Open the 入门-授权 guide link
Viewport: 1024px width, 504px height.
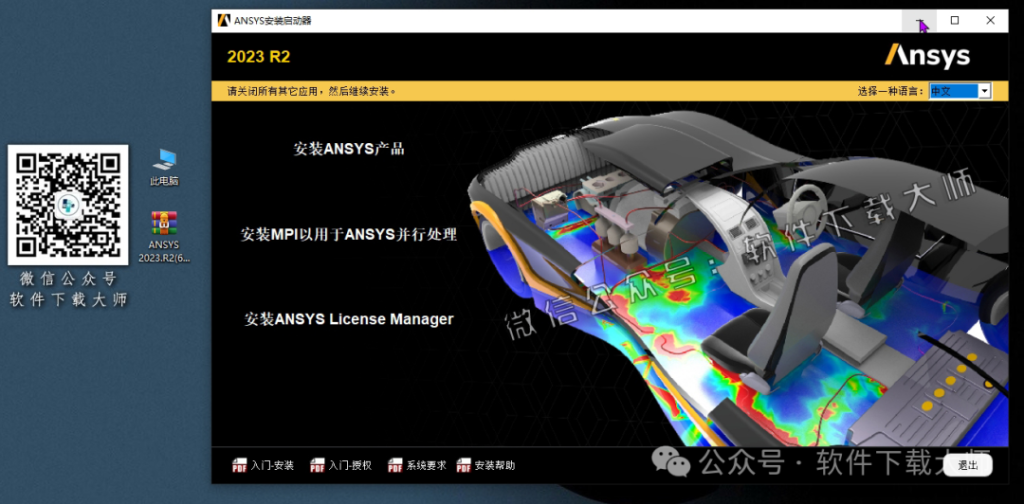(350, 465)
